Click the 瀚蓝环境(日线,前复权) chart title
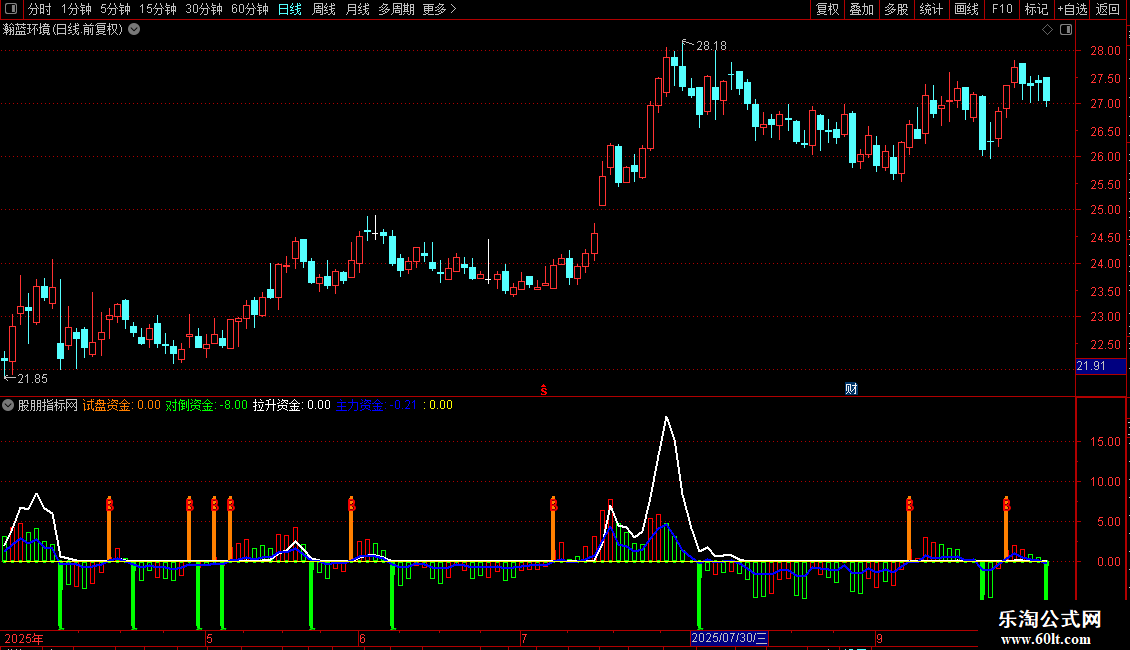This screenshot has width=1130, height=650. pyautogui.click(x=63, y=30)
